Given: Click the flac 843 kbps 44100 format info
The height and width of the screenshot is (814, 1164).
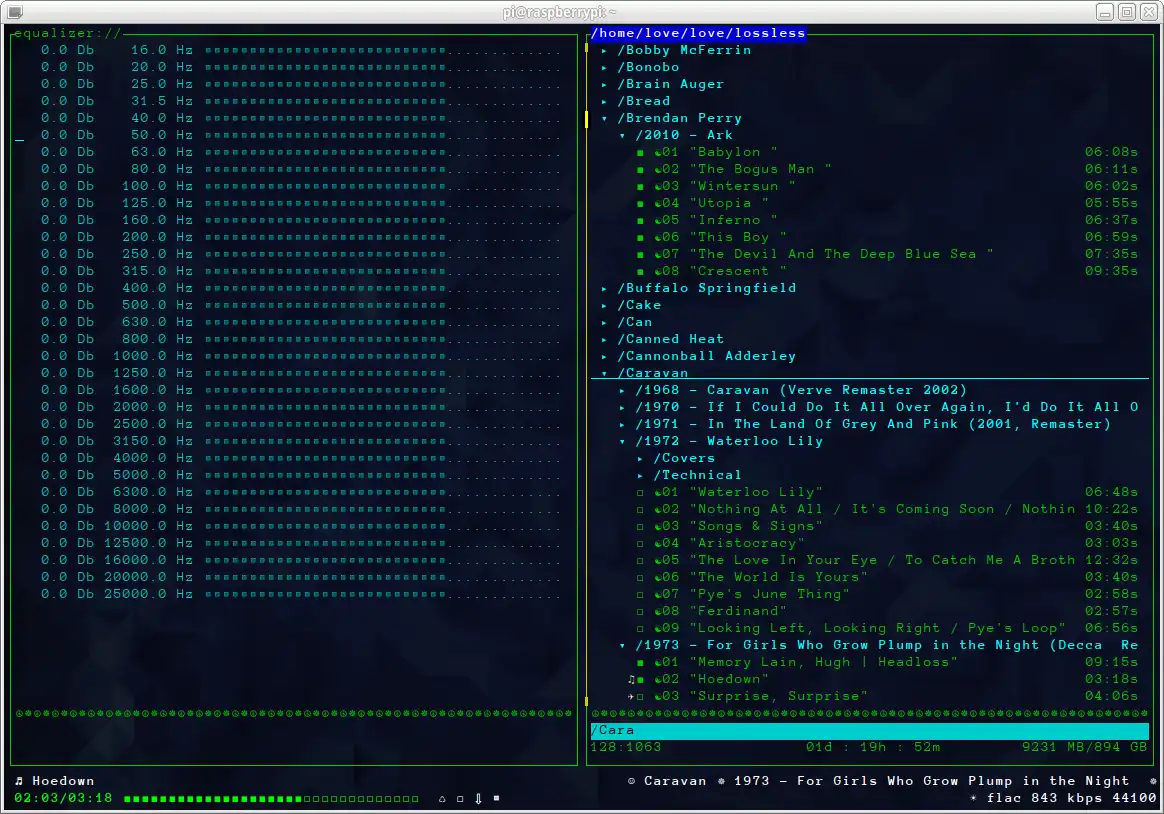Looking at the screenshot, I should point(1072,798).
